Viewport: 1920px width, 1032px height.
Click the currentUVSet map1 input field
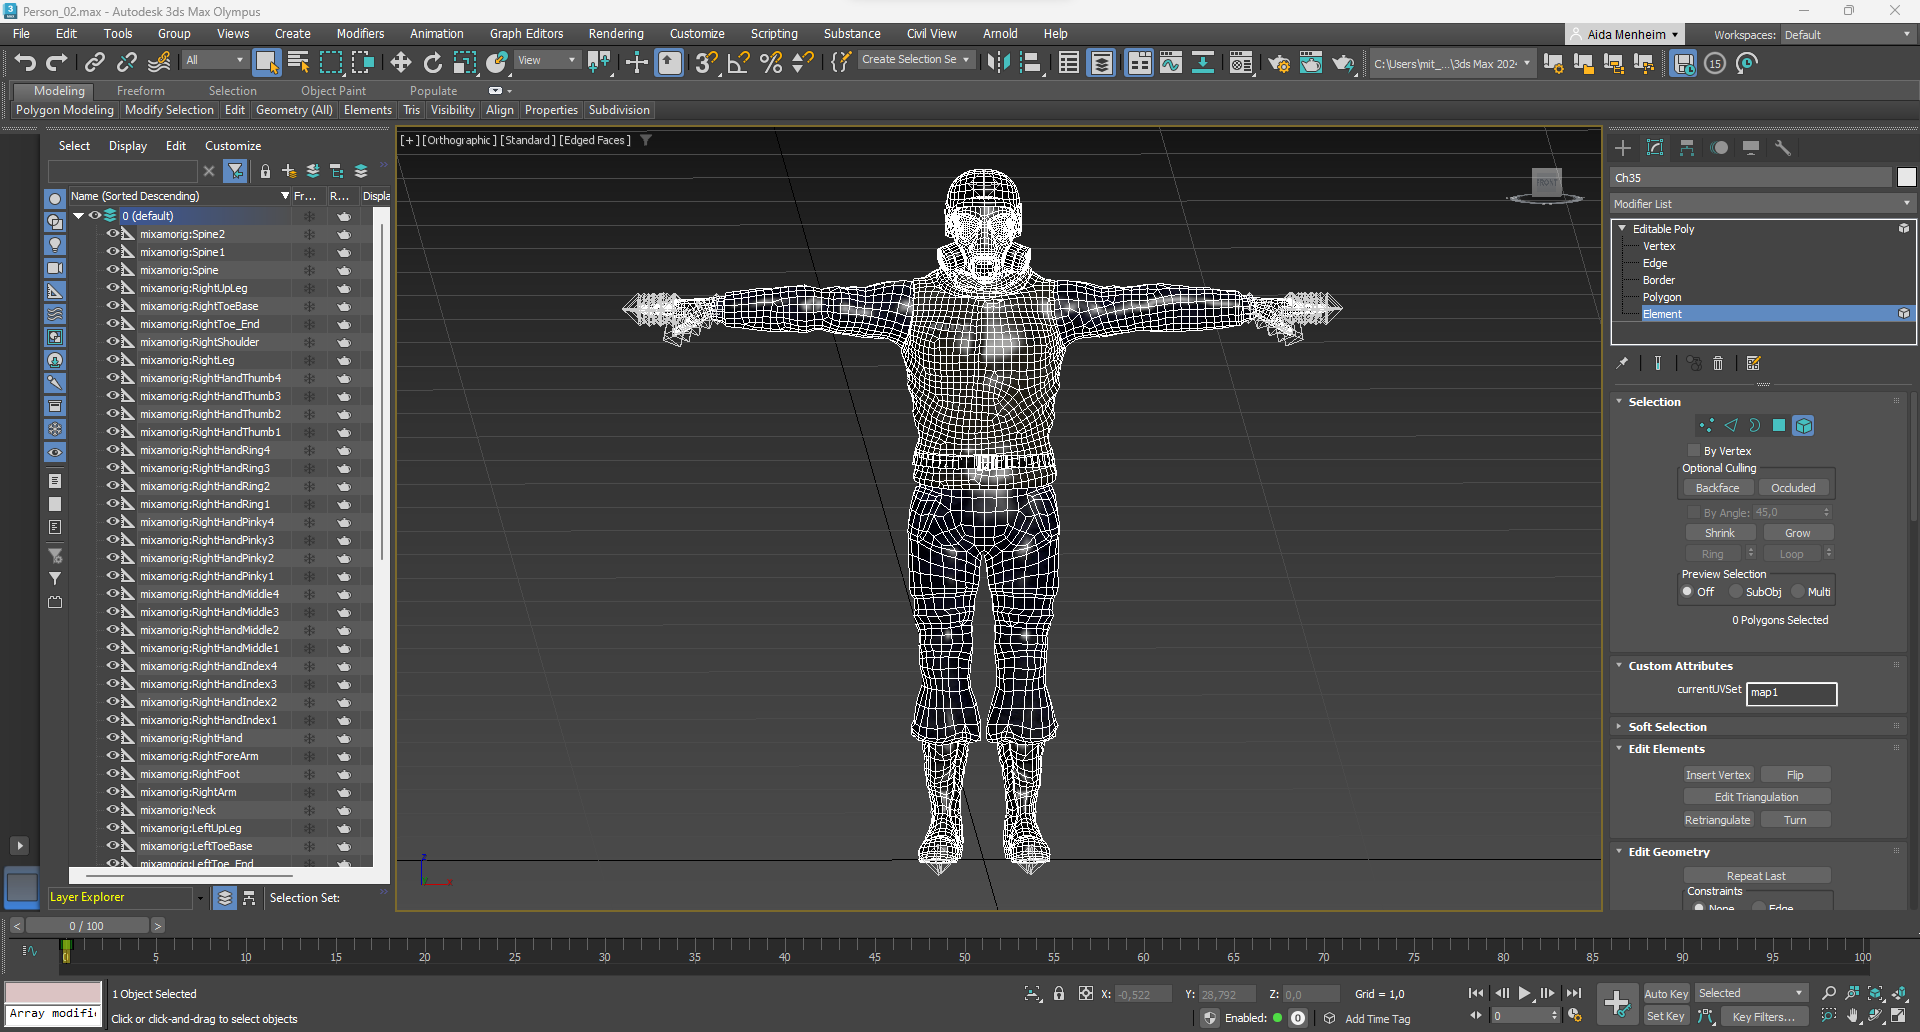point(1791,693)
